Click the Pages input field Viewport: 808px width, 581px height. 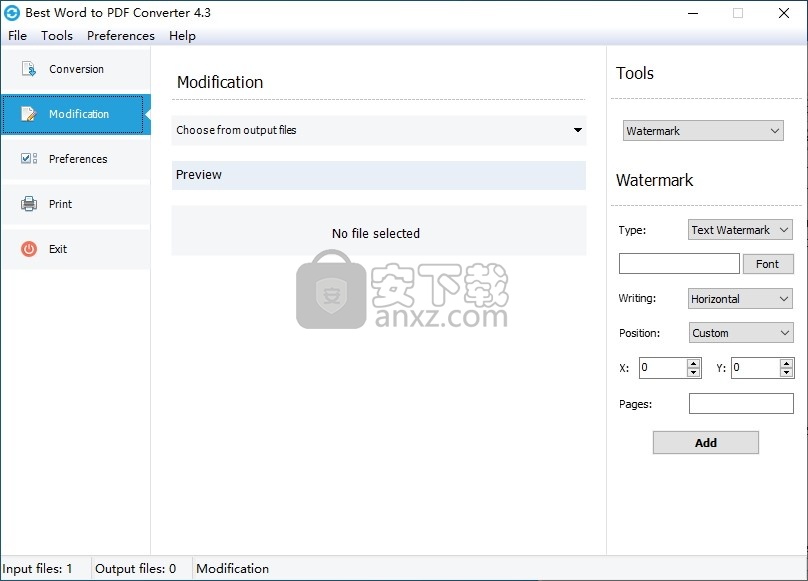tap(740, 404)
